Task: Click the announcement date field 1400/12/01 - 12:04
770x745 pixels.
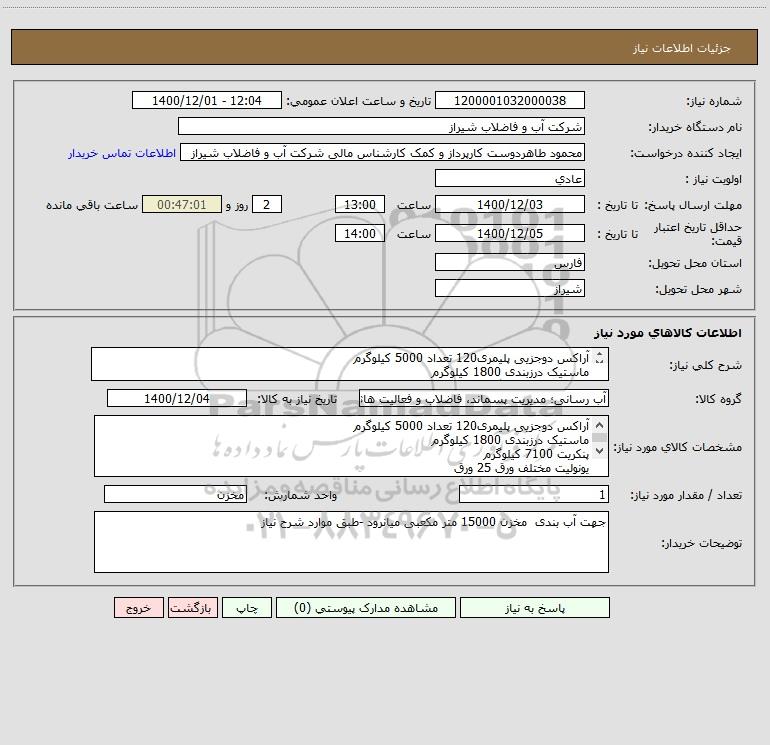Action: 207,100
